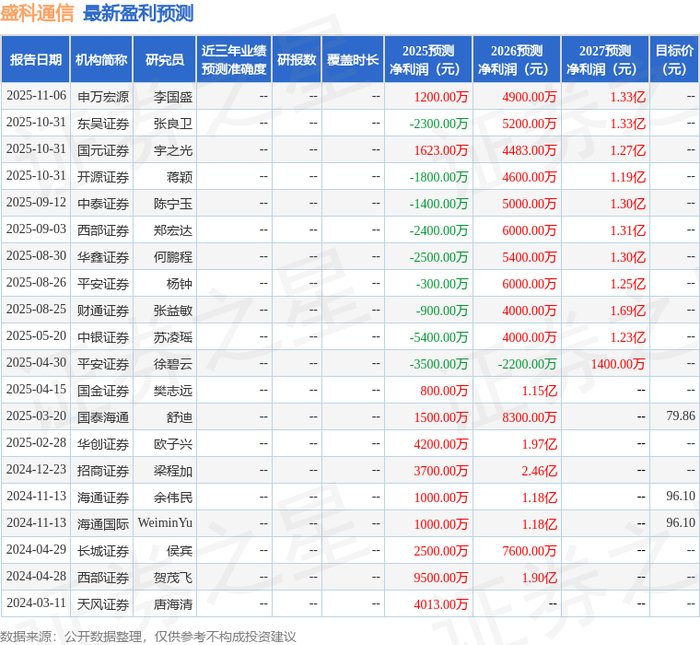Click the value -300.00万
The height and width of the screenshot is (645, 700).
[x=442, y=284]
